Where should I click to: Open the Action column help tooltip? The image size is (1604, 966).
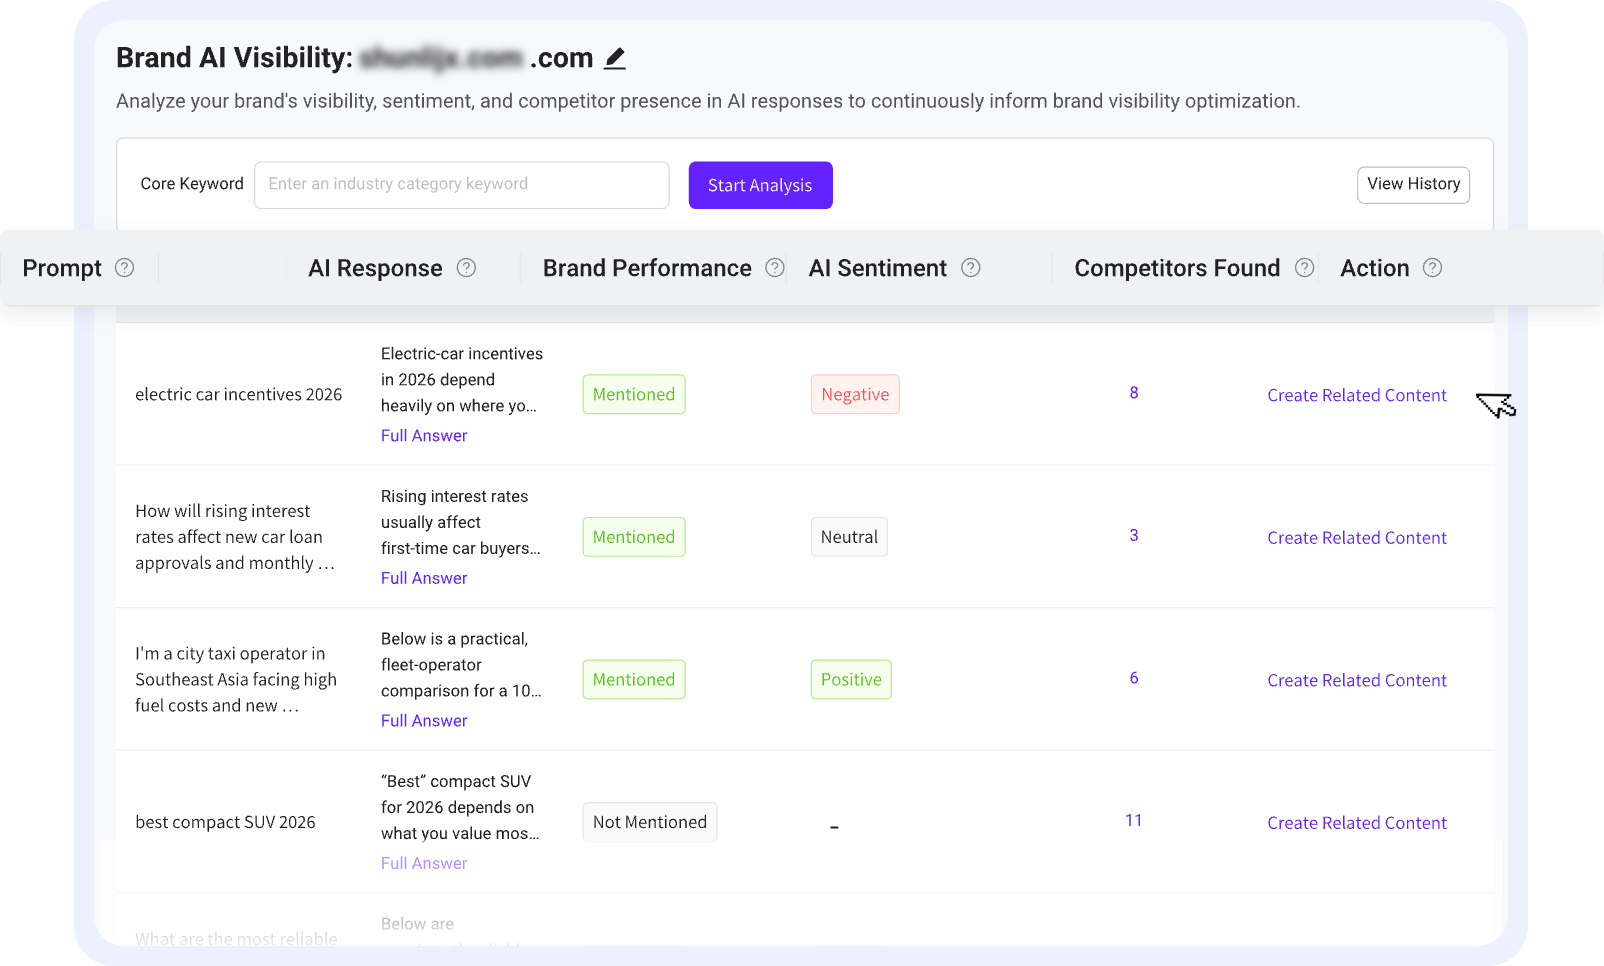pyautogui.click(x=1432, y=267)
